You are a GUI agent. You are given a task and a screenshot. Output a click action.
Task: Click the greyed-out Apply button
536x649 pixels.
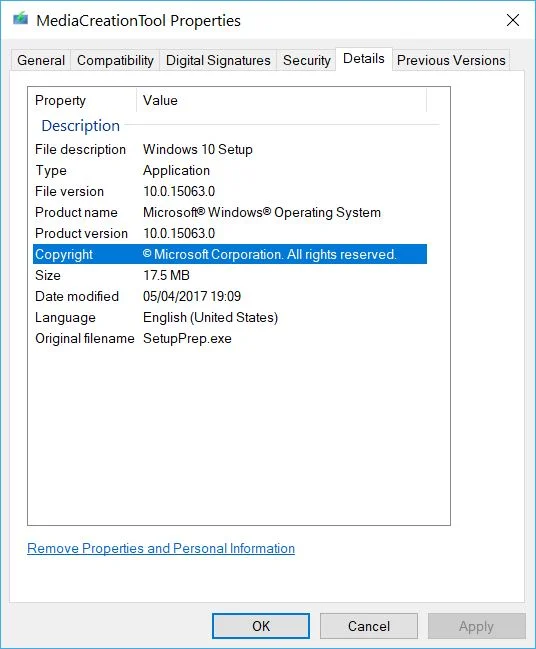click(476, 626)
